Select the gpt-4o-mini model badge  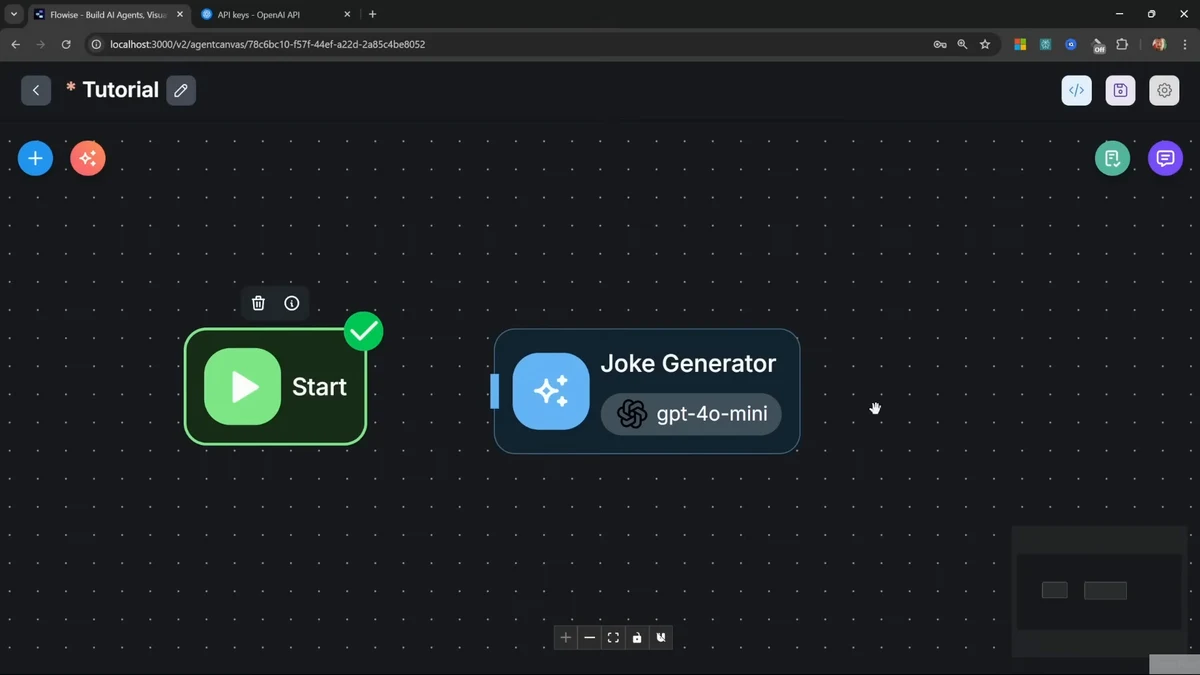pos(691,413)
